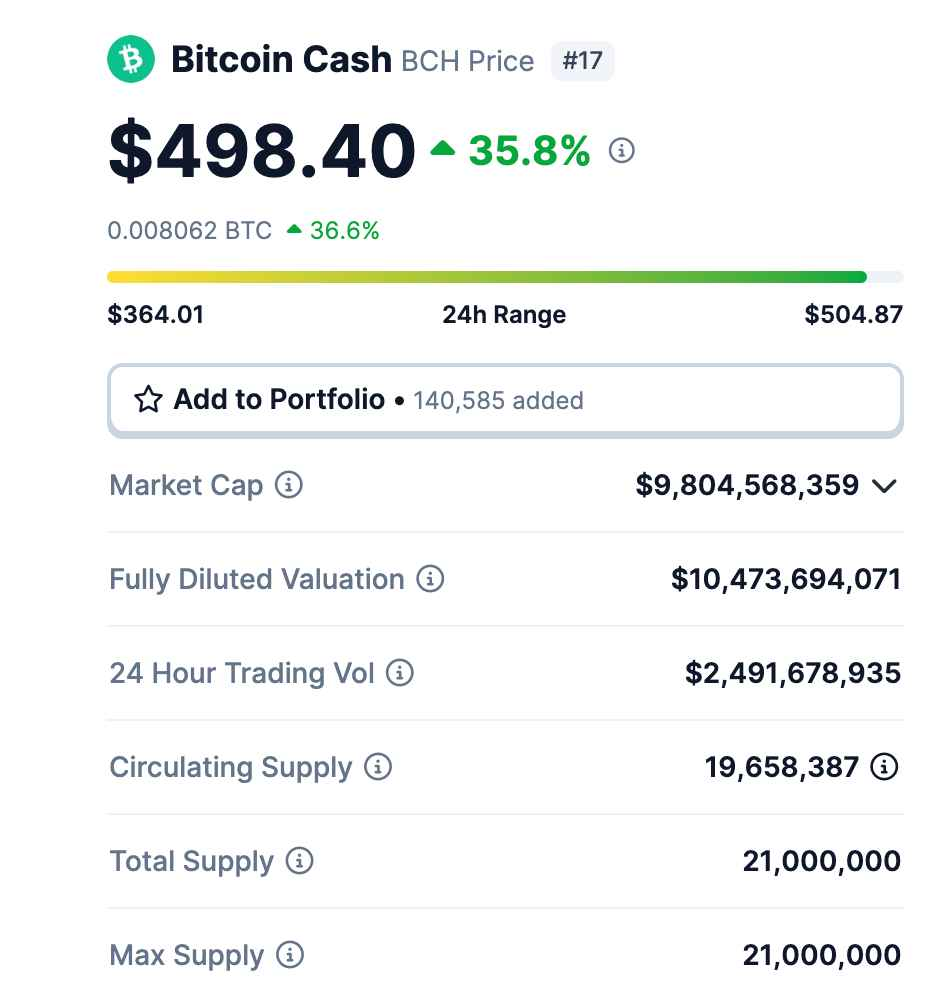Screen dimensions: 940x988
Task: Click the info icon beside 35.8% price change
Action: tap(621, 151)
